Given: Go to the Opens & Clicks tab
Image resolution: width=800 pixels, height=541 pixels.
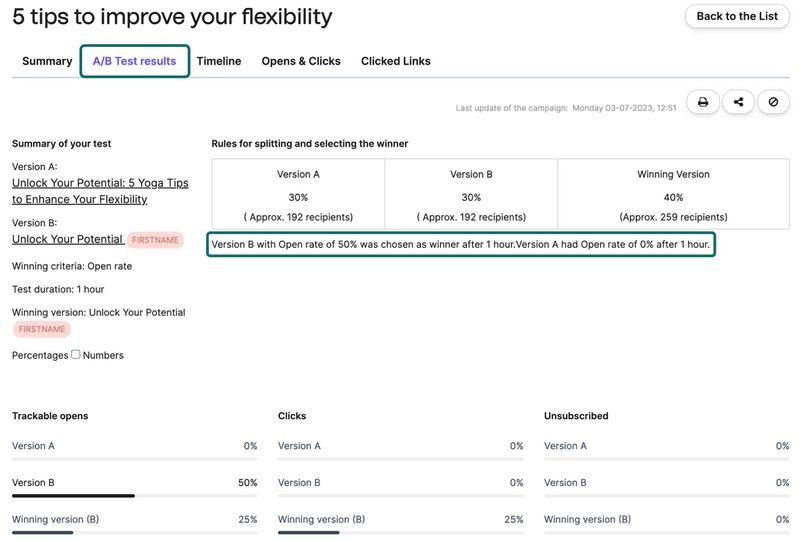Looking at the screenshot, I should pyautogui.click(x=301, y=61).
